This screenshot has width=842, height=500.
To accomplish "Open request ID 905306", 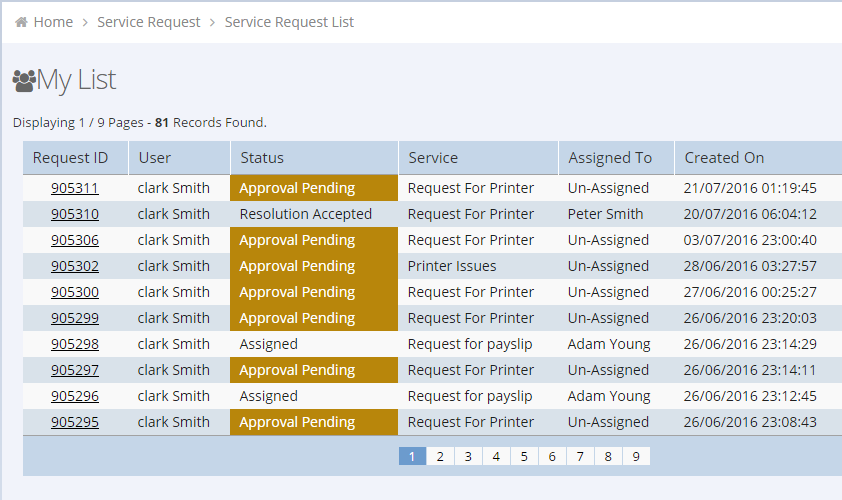I will tap(75, 240).
